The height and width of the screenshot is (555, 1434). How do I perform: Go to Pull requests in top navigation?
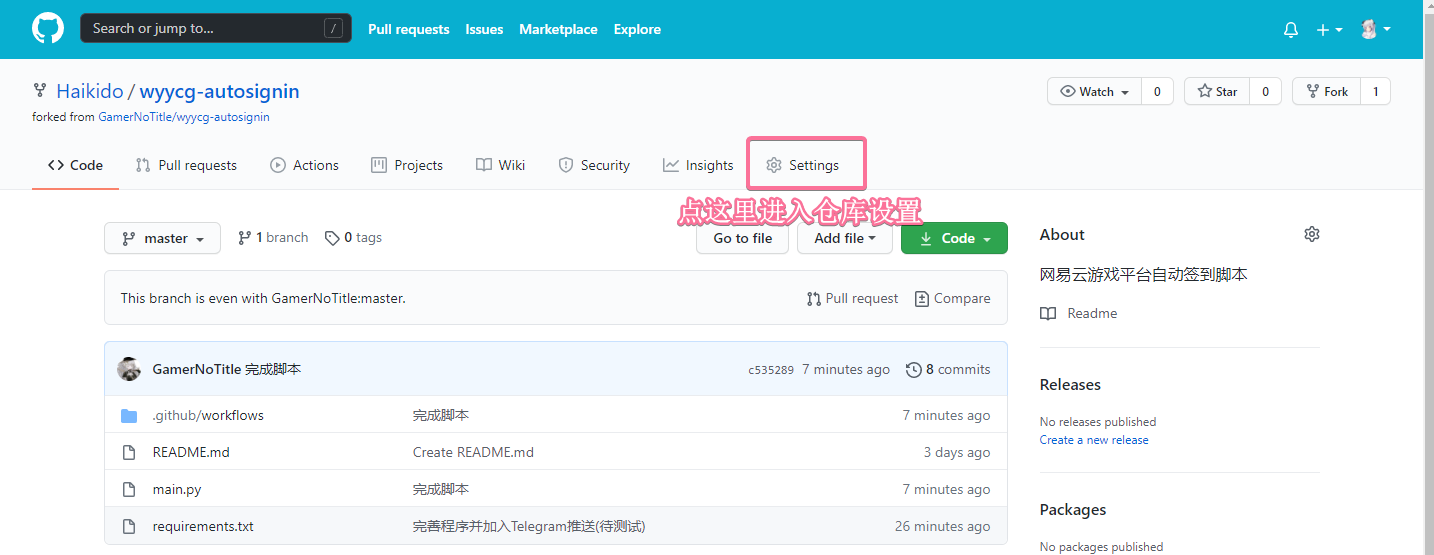pos(409,29)
